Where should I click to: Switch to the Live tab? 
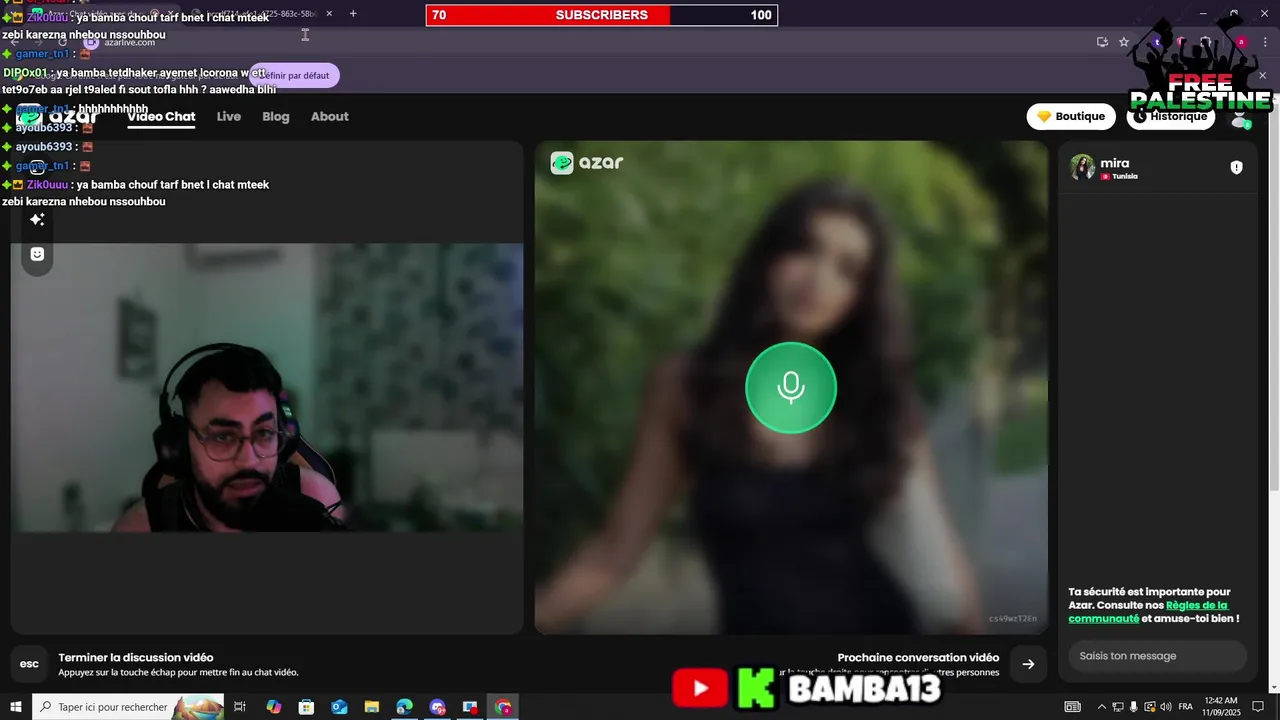click(x=229, y=116)
